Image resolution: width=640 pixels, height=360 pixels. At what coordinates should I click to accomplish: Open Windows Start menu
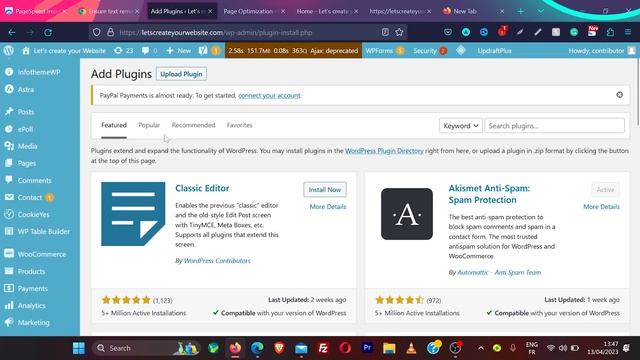tap(79, 348)
